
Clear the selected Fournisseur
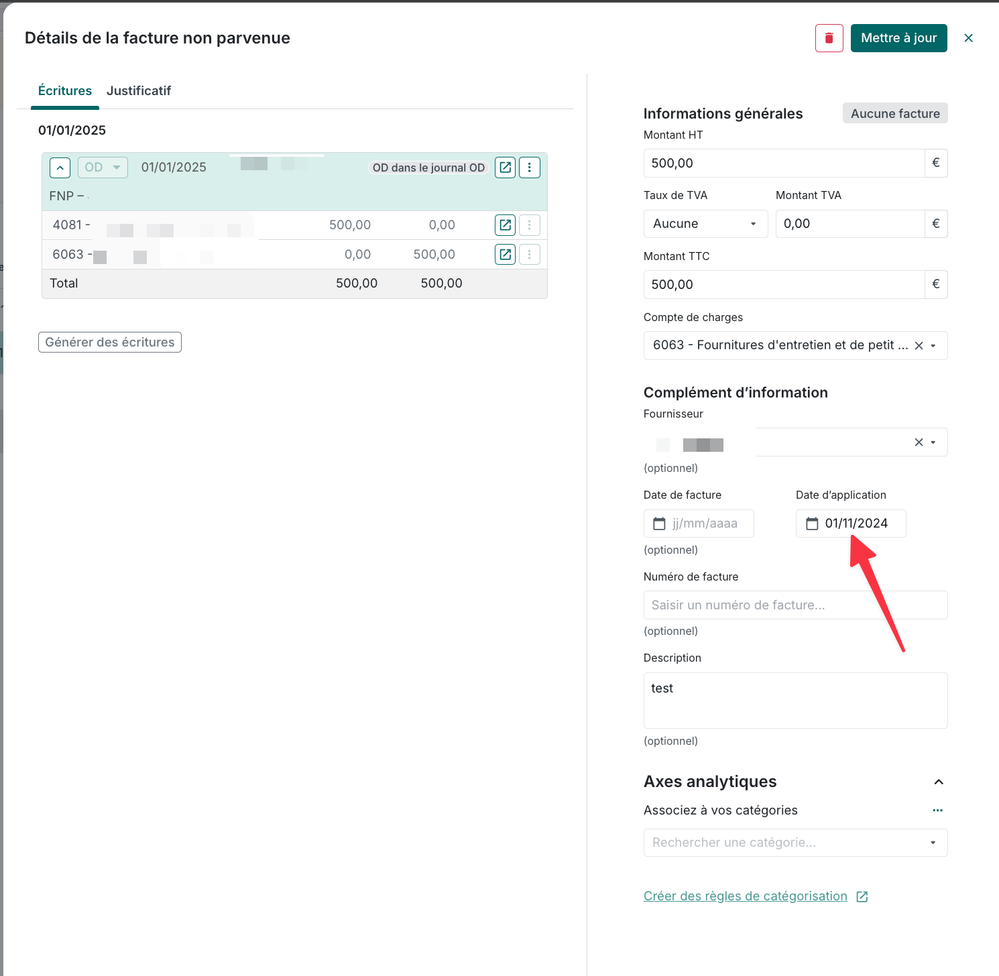(x=918, y=442)
